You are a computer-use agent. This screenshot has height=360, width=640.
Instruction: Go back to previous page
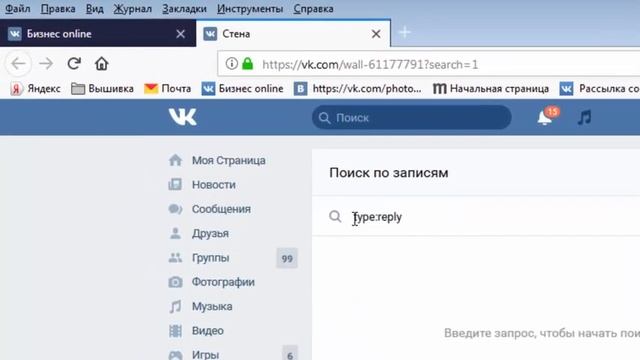point(18,64)
